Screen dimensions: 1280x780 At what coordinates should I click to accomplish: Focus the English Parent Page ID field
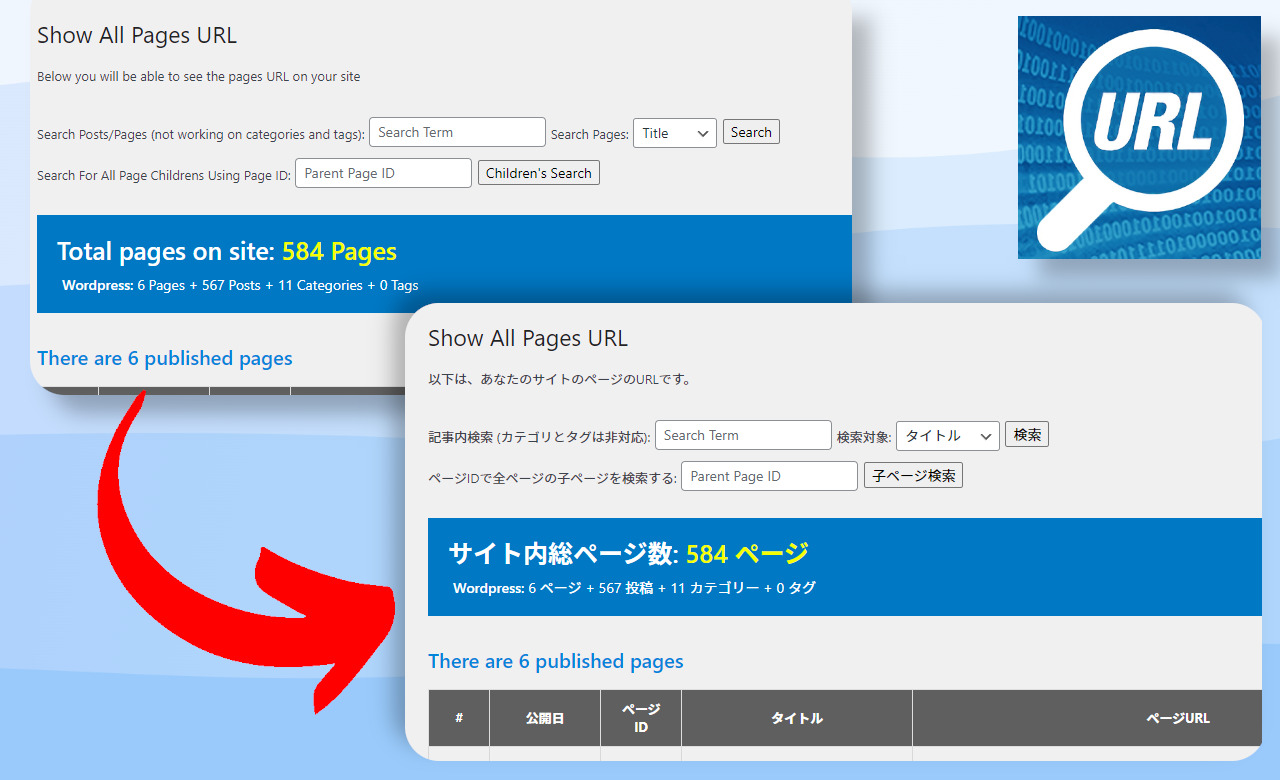383,173
